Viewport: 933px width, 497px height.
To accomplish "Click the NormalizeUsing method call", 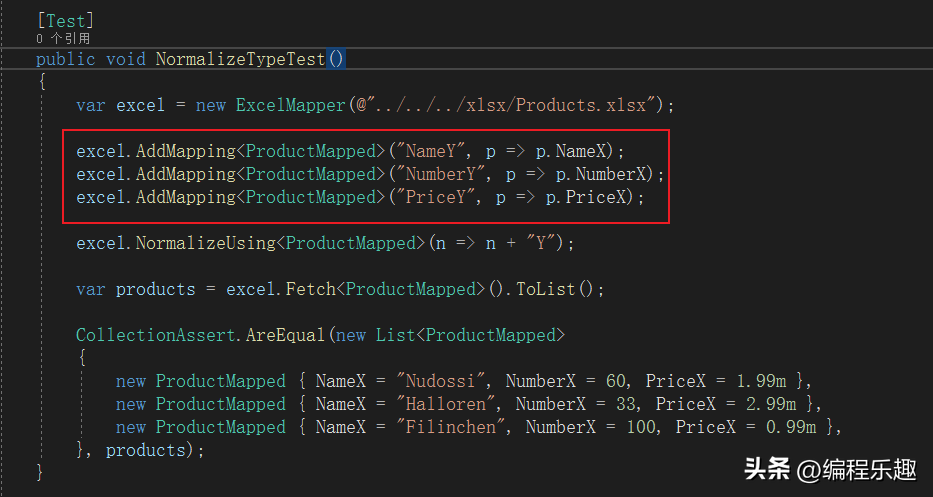I will 206,243.
